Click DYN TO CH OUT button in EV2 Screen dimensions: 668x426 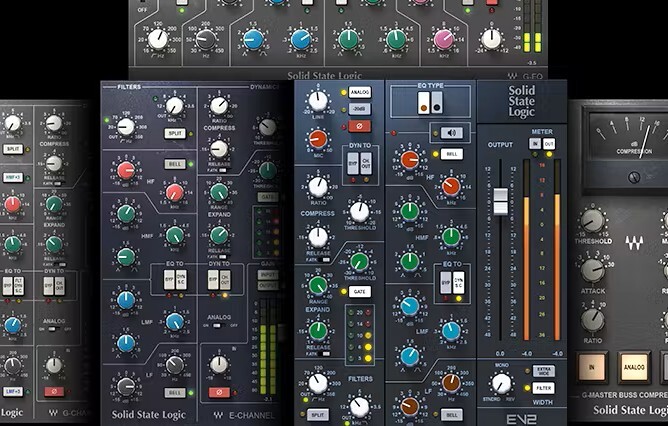pyautogui.click(x=366, y=163)
